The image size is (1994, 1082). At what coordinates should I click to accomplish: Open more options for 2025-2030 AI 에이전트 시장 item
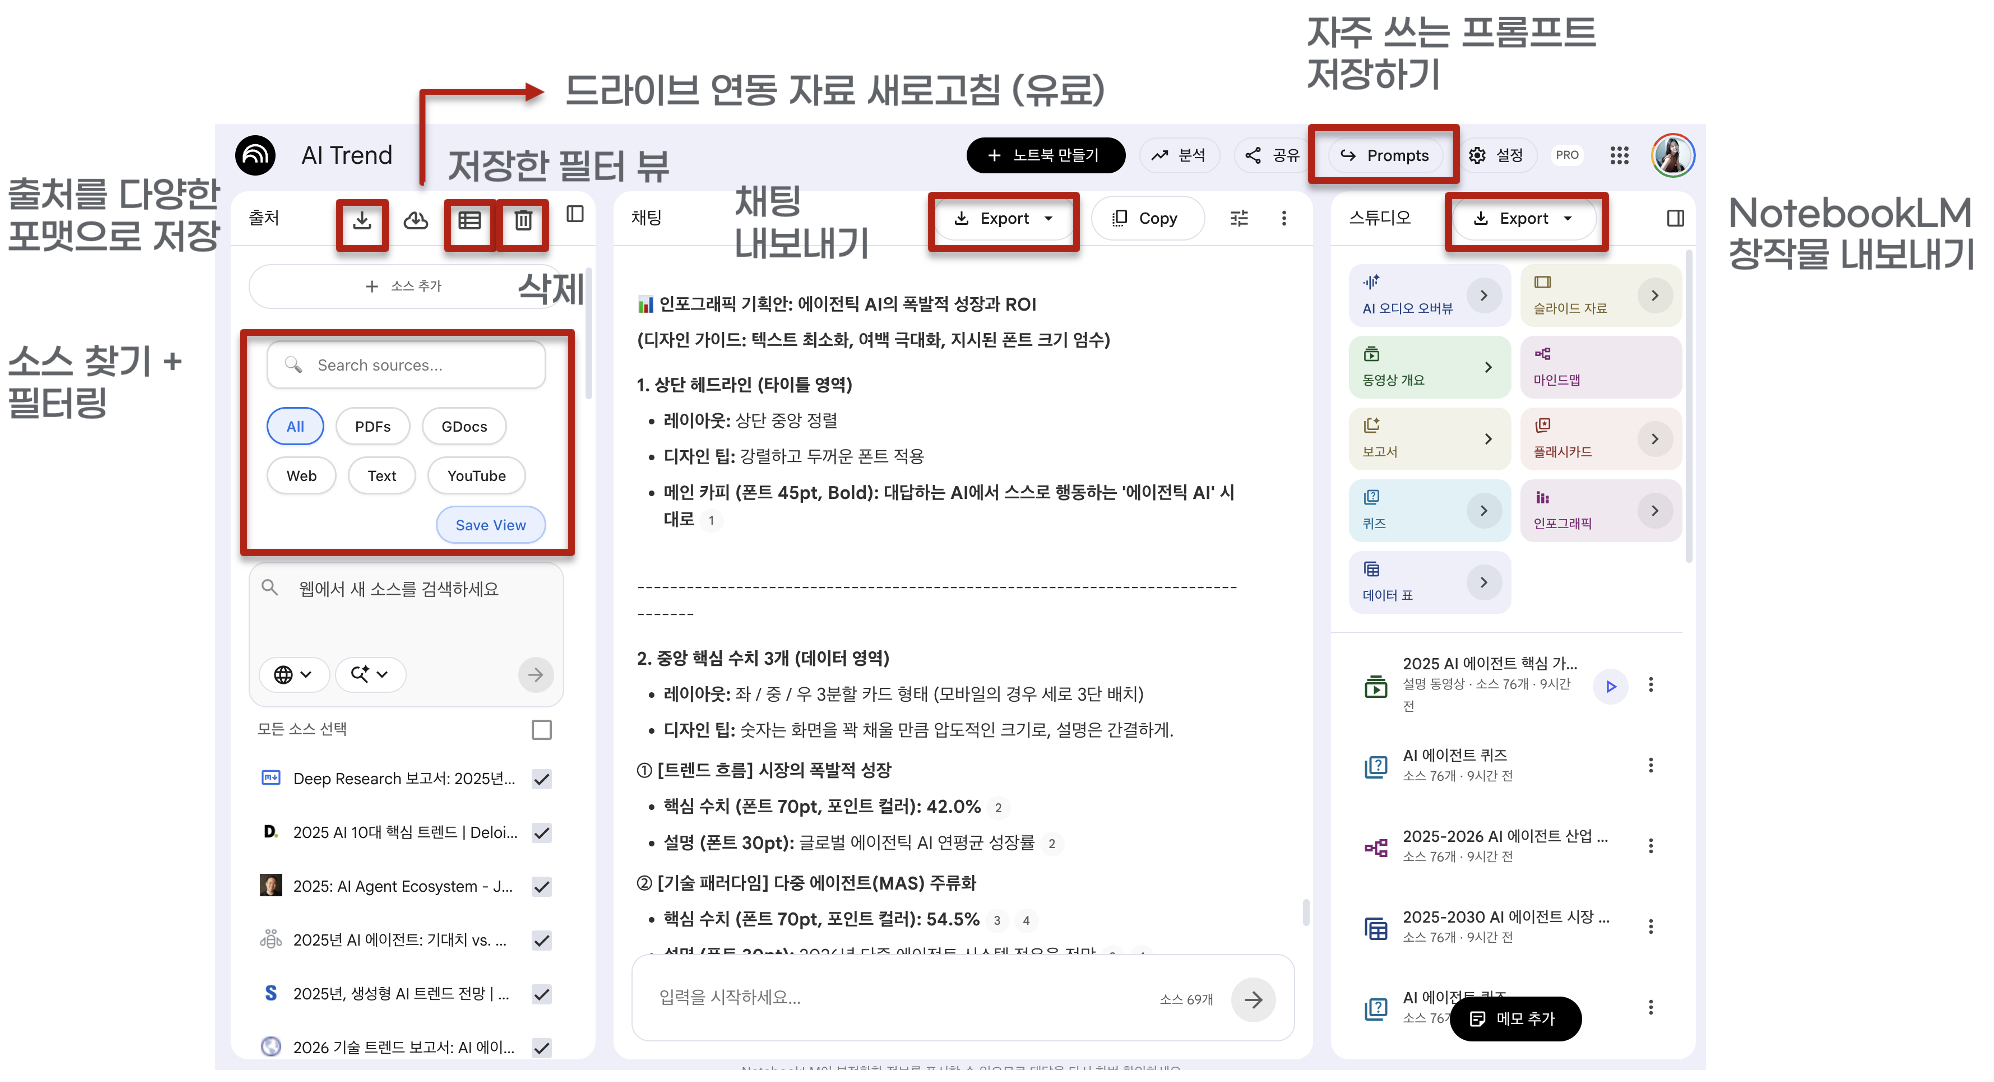pos(1651,927)
